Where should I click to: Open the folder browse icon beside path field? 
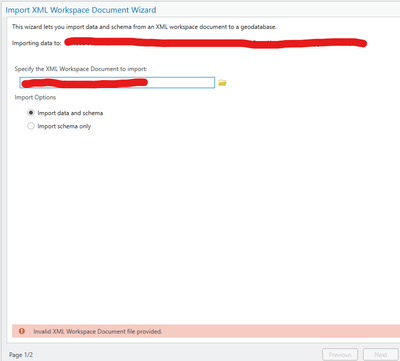(222, 83)
